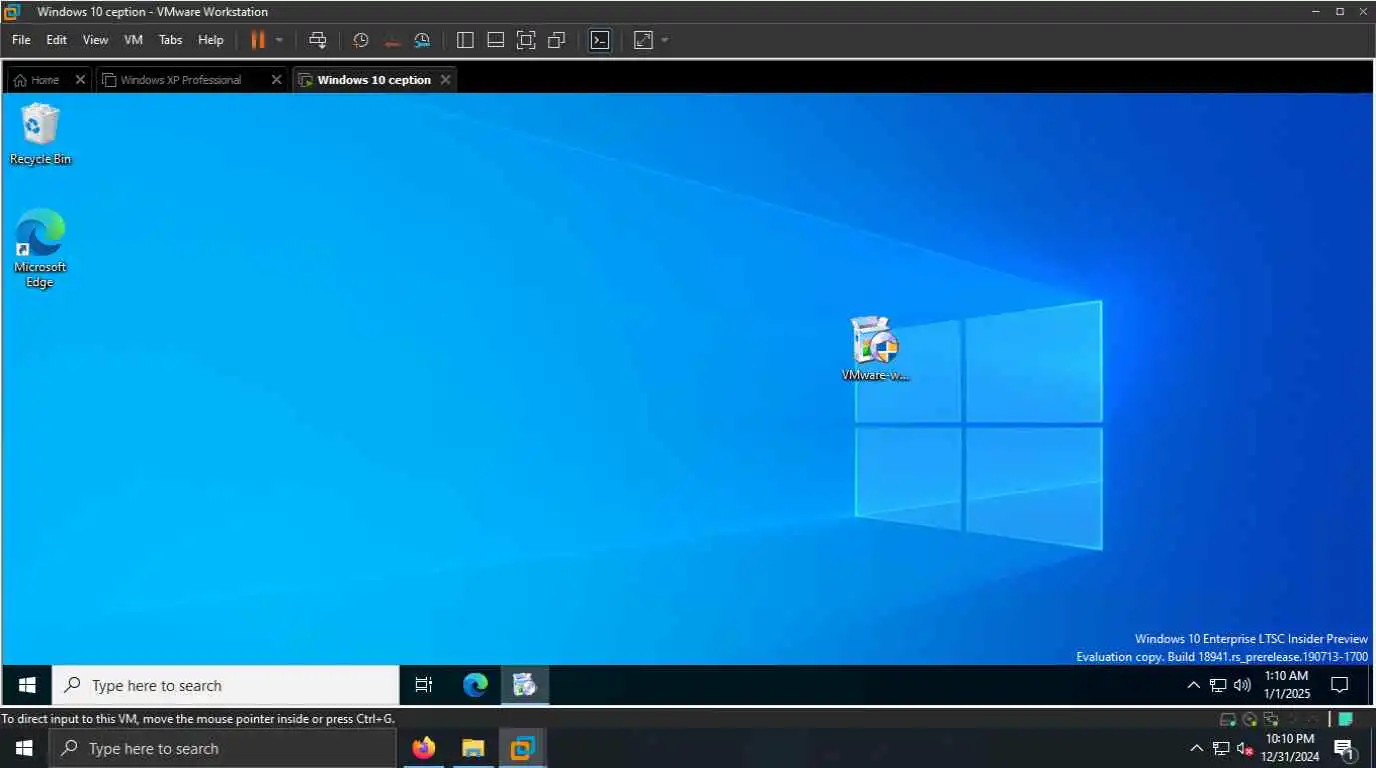Toggle the library sidebar panel
The image size is (1376, 768).
465,40
